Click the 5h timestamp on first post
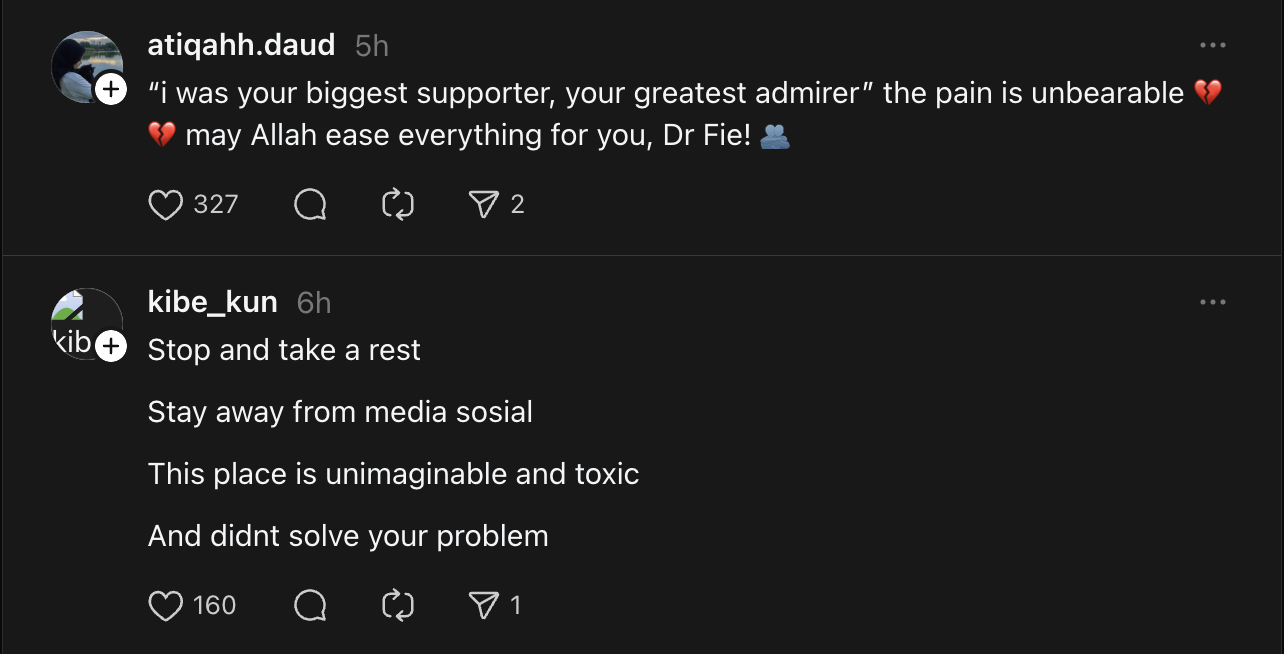 point(372,46)
